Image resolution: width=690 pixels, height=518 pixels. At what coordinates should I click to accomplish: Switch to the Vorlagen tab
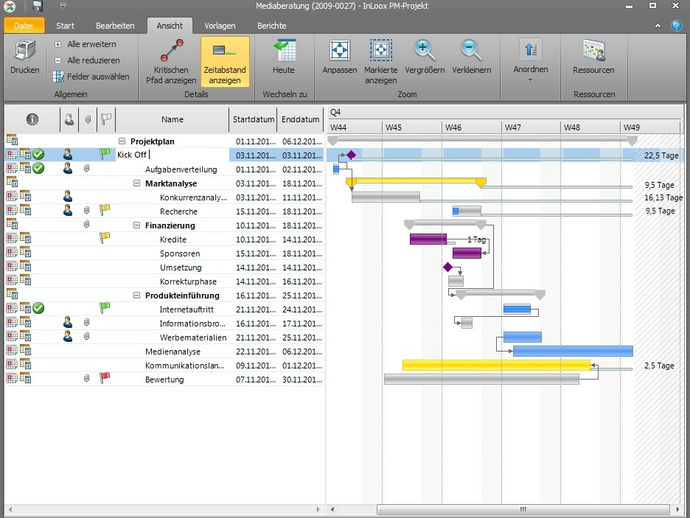tap(220, 26)
